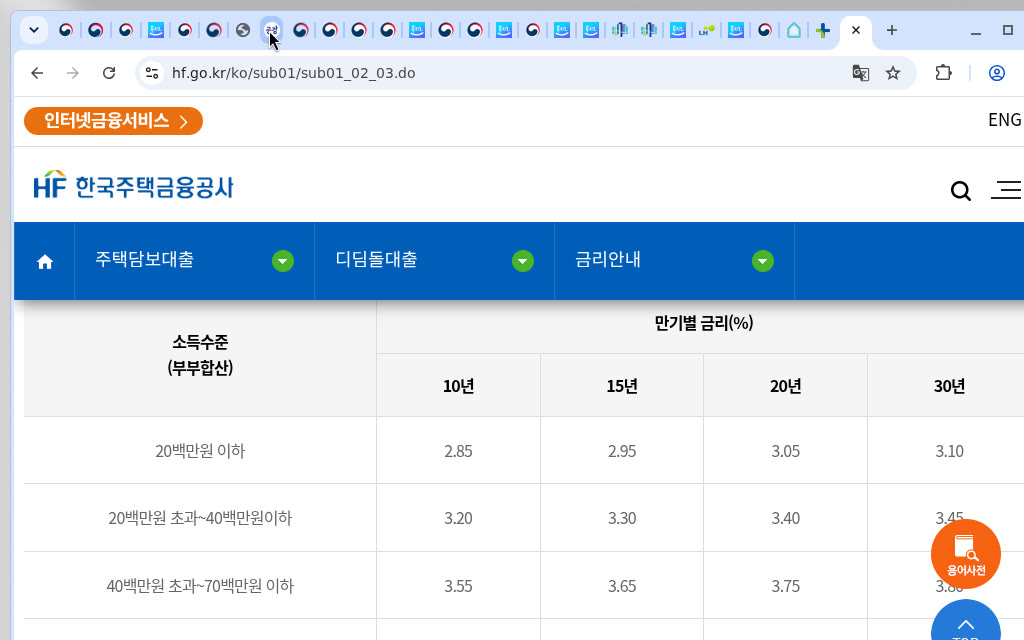Select the 3.05 rate cell
Screen dimensions: 1024x640
(x=786, y=451)
